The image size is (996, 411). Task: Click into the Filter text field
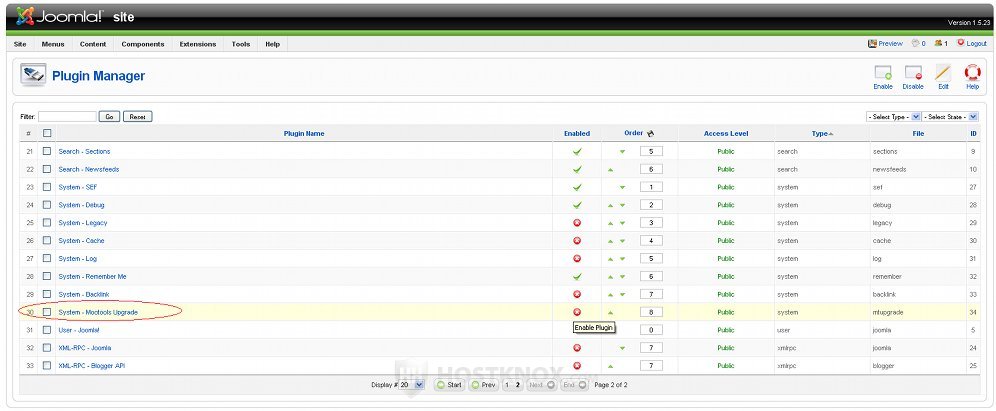[67, 117]
